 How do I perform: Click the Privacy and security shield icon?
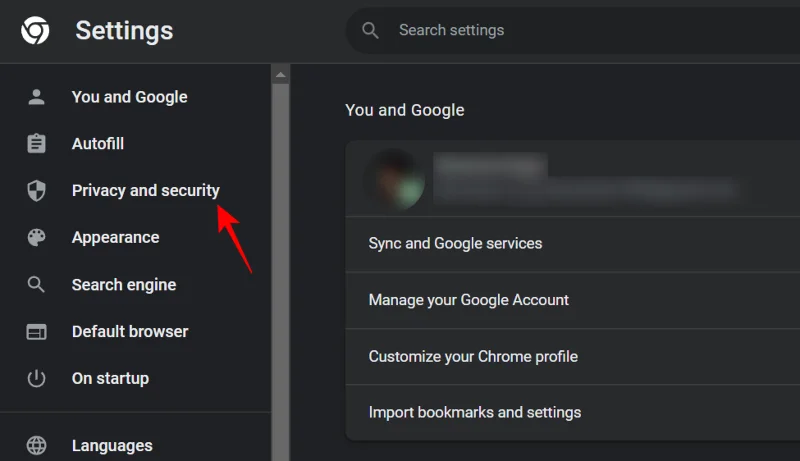point(37,191)
